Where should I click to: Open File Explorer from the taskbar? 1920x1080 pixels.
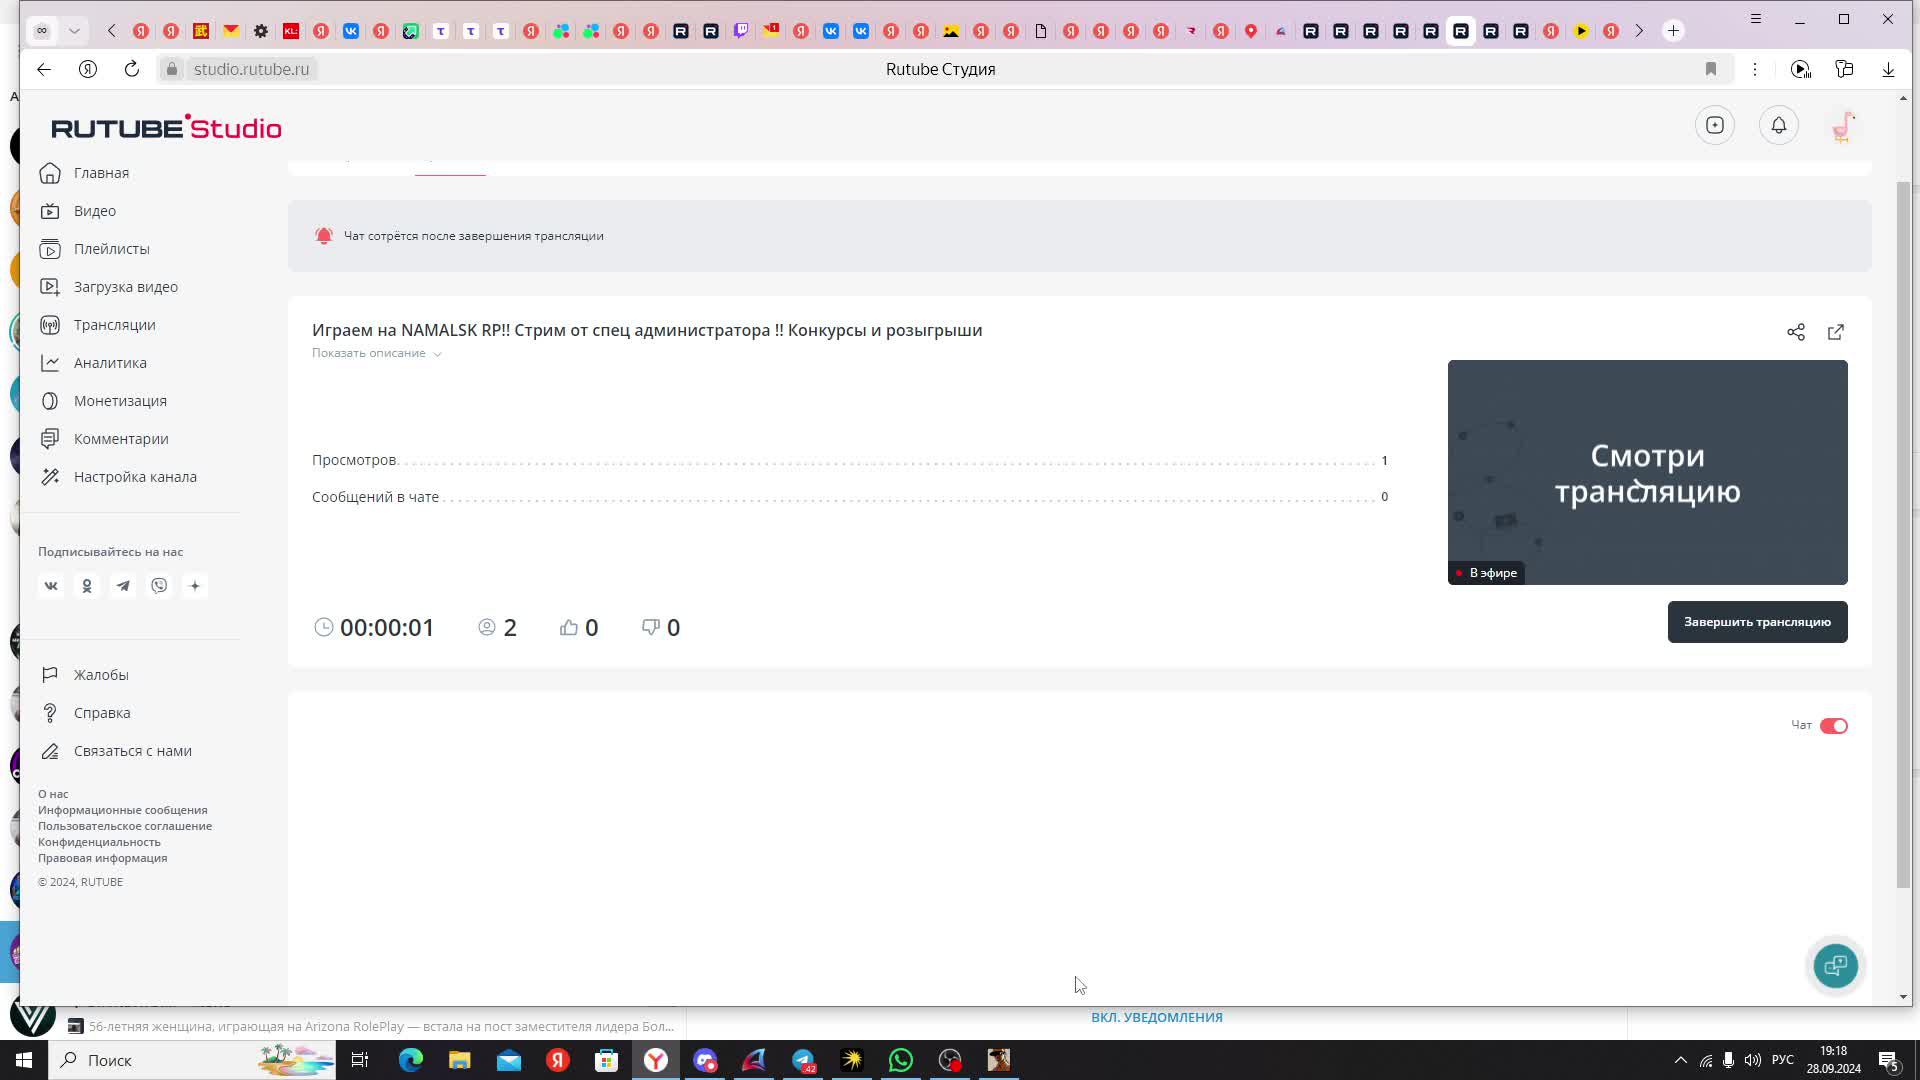pyautogui.click(x=459, y=1060)
